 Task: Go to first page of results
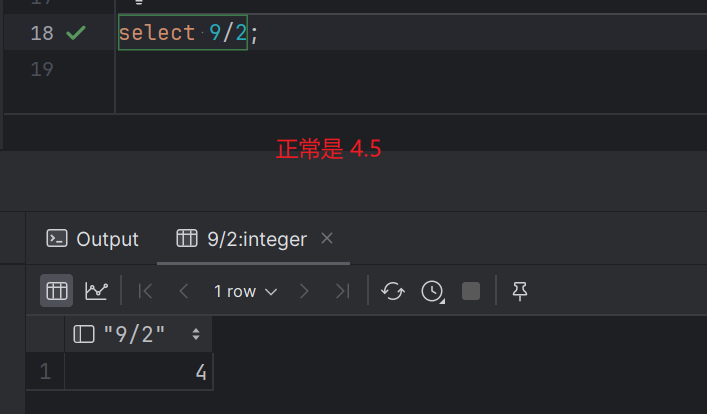tap(146, 291)
